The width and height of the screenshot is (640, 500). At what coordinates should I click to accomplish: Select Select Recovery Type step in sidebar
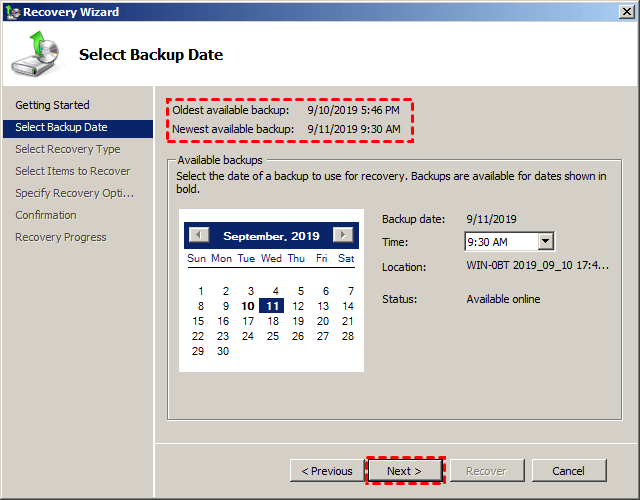coord(67,149)
